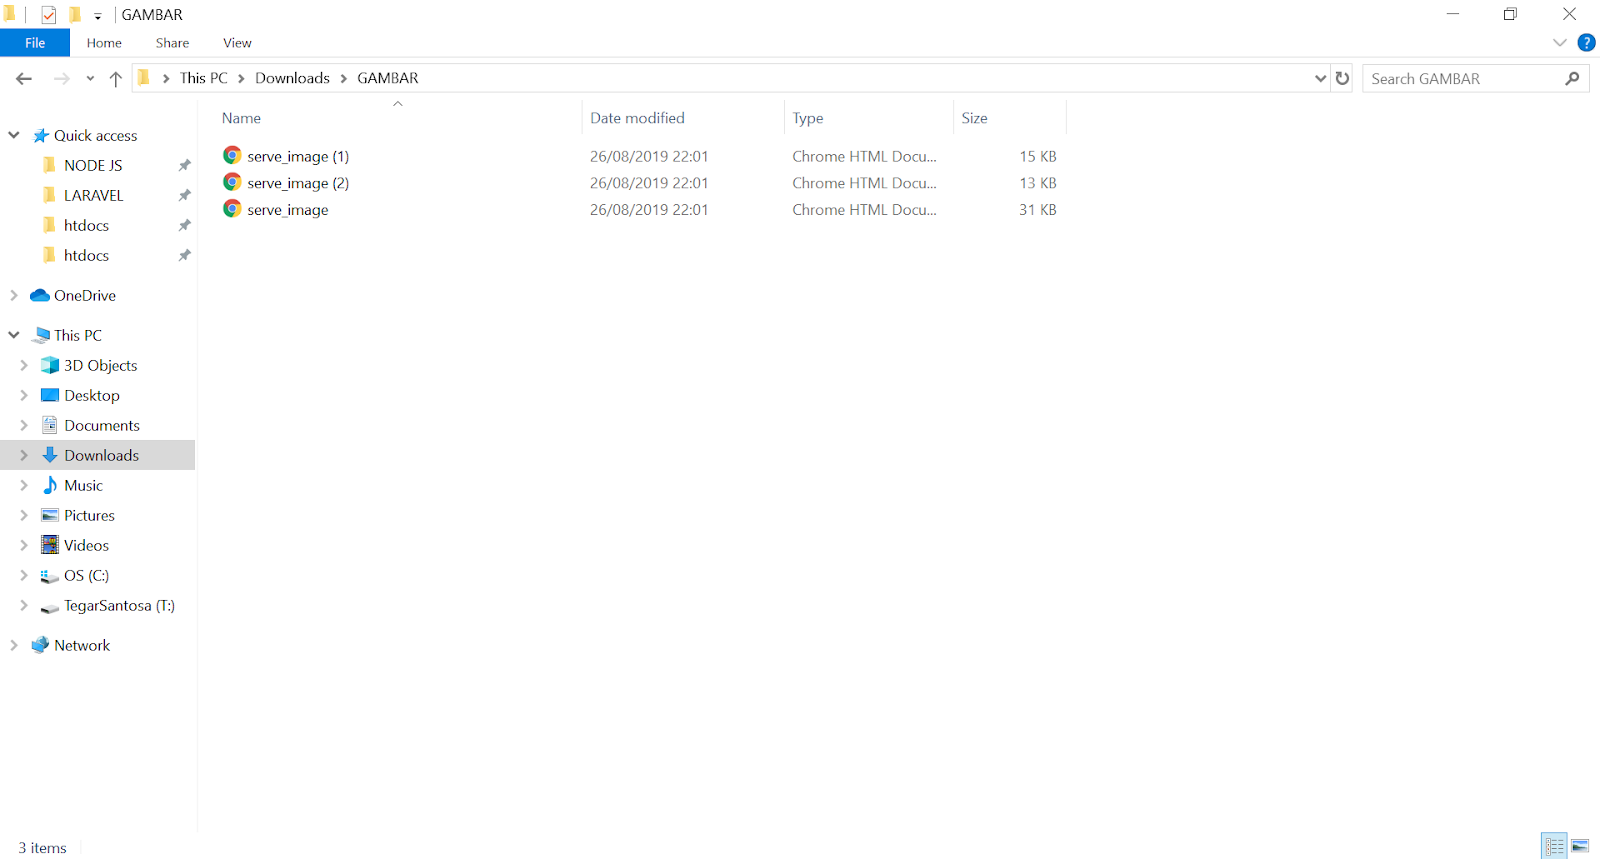This screenshot has width=1600, height=859.
Task: Sort files by the Type column header
Action: coord(808,118)
